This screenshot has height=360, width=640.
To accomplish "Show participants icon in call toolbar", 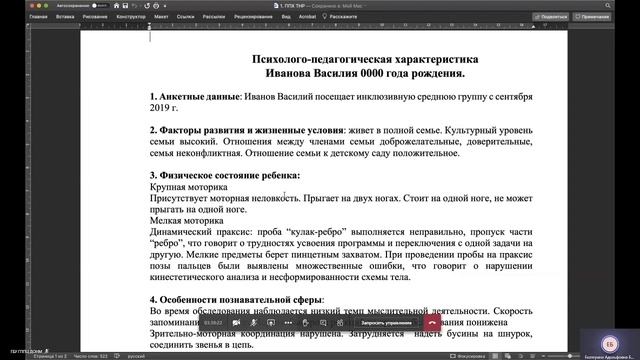I will click(340, 323).
